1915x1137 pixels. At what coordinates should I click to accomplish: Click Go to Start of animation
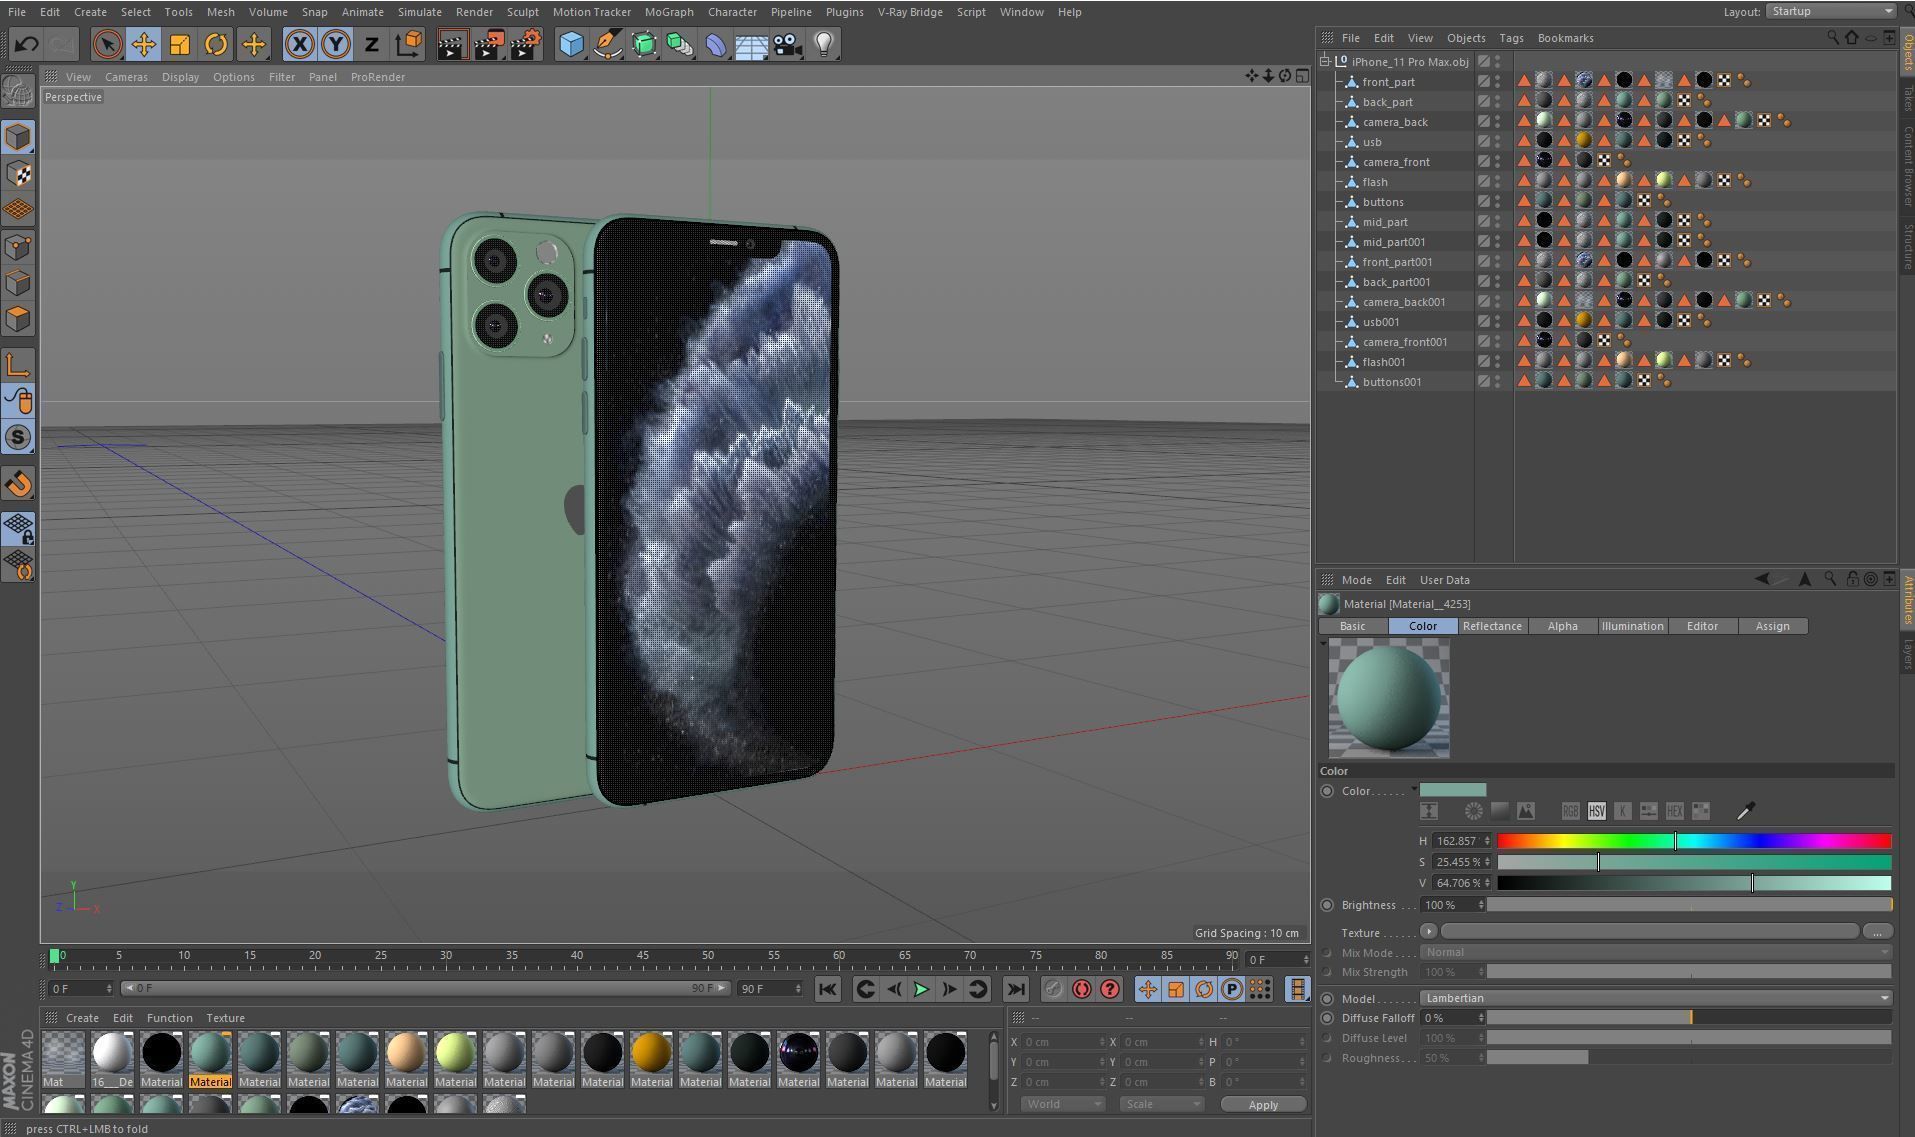tap(827, 989)
